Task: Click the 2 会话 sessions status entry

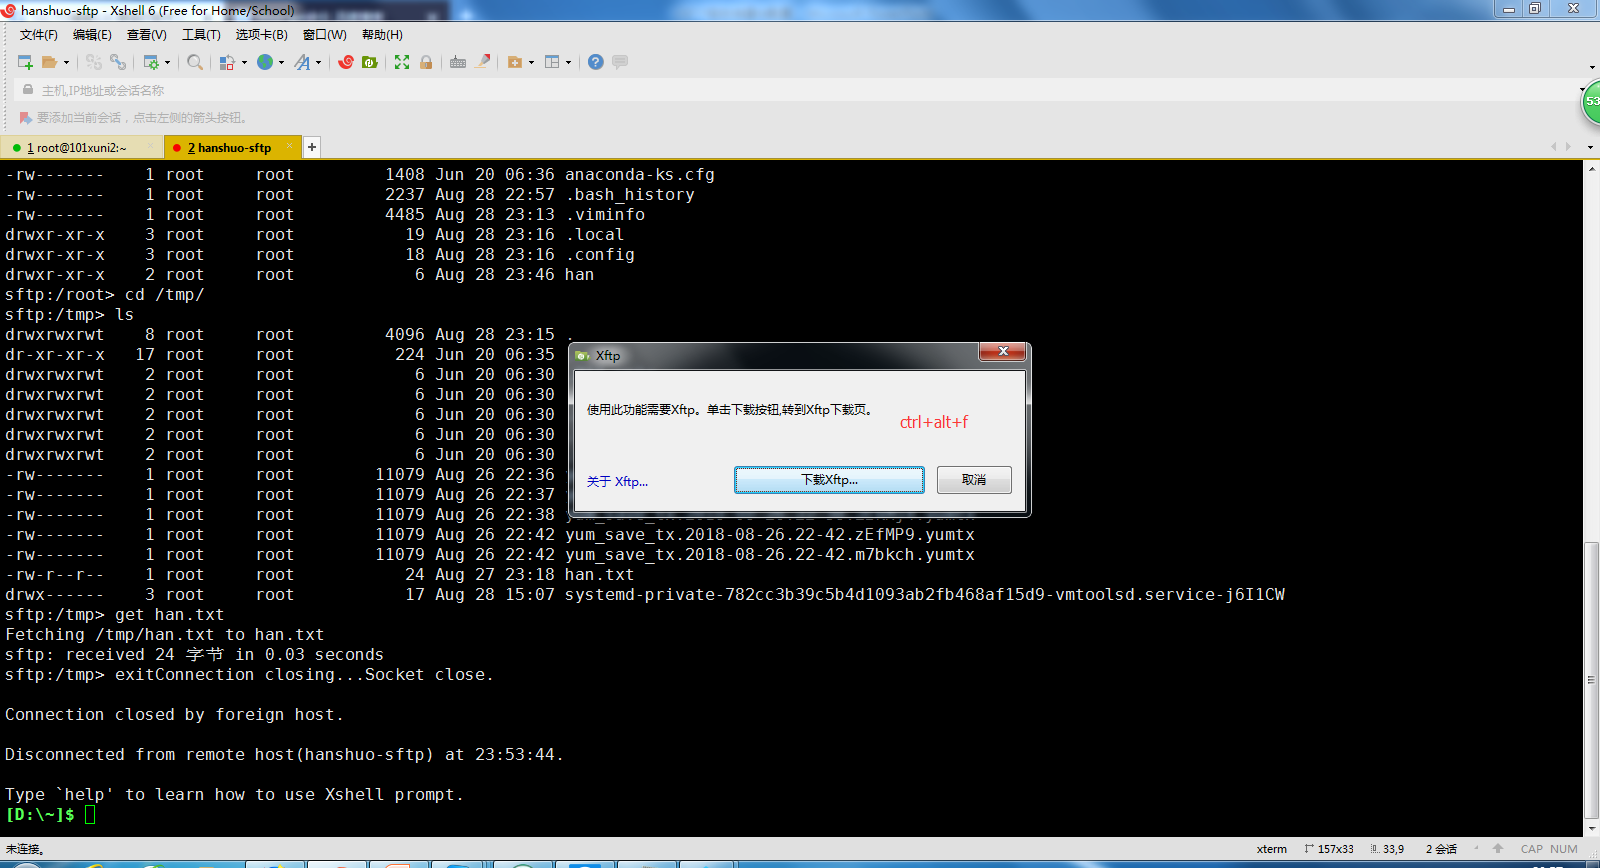Action: [1441, 849]
